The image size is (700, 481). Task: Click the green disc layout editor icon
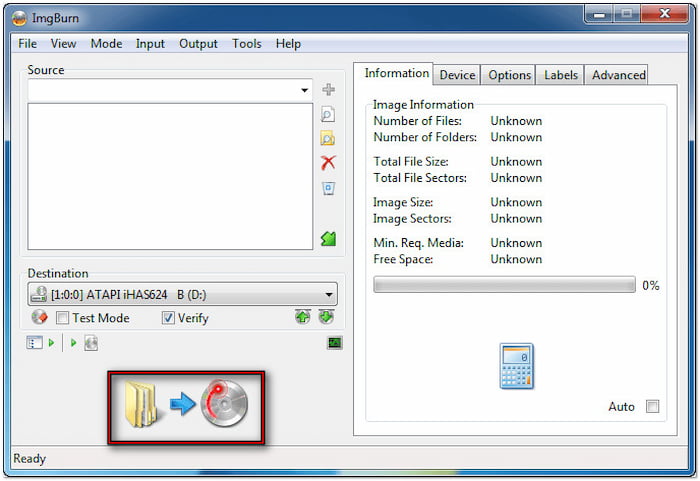coord(329,239)
